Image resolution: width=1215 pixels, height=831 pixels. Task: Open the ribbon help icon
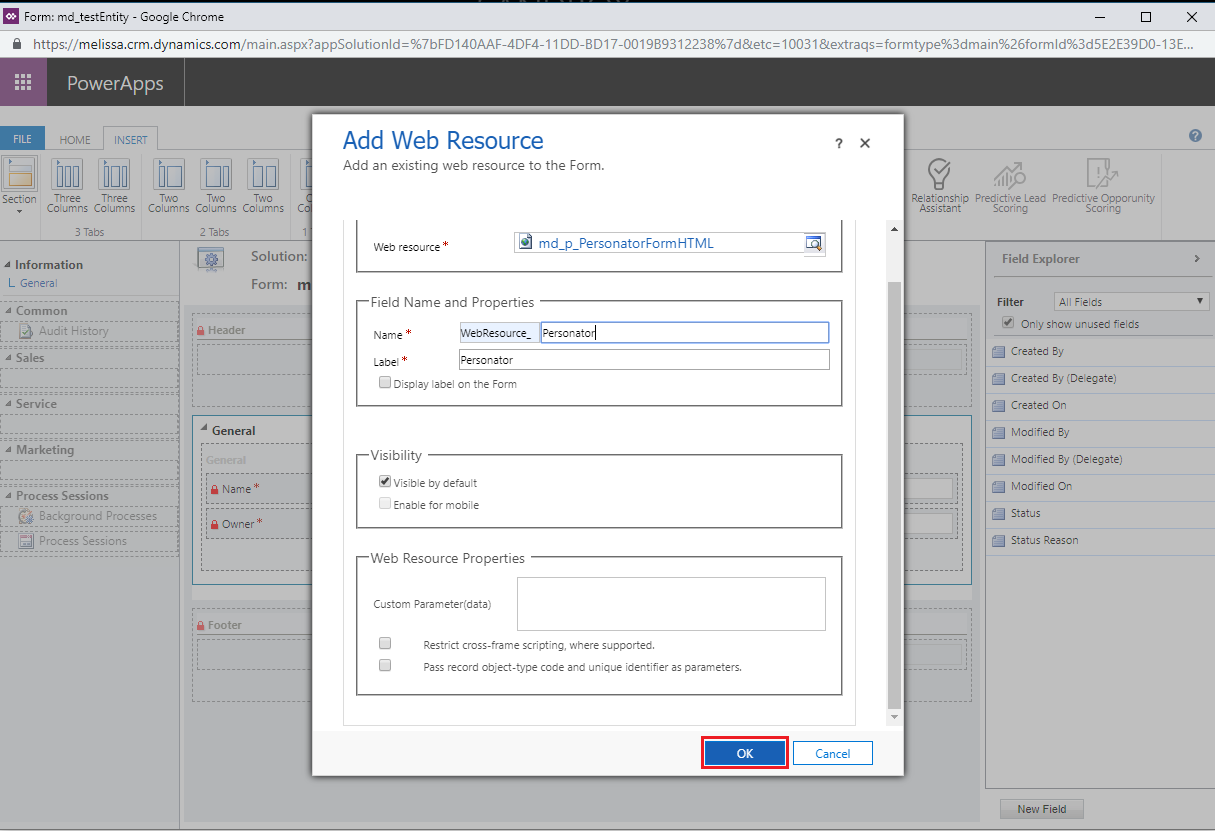click(1195, 136)
